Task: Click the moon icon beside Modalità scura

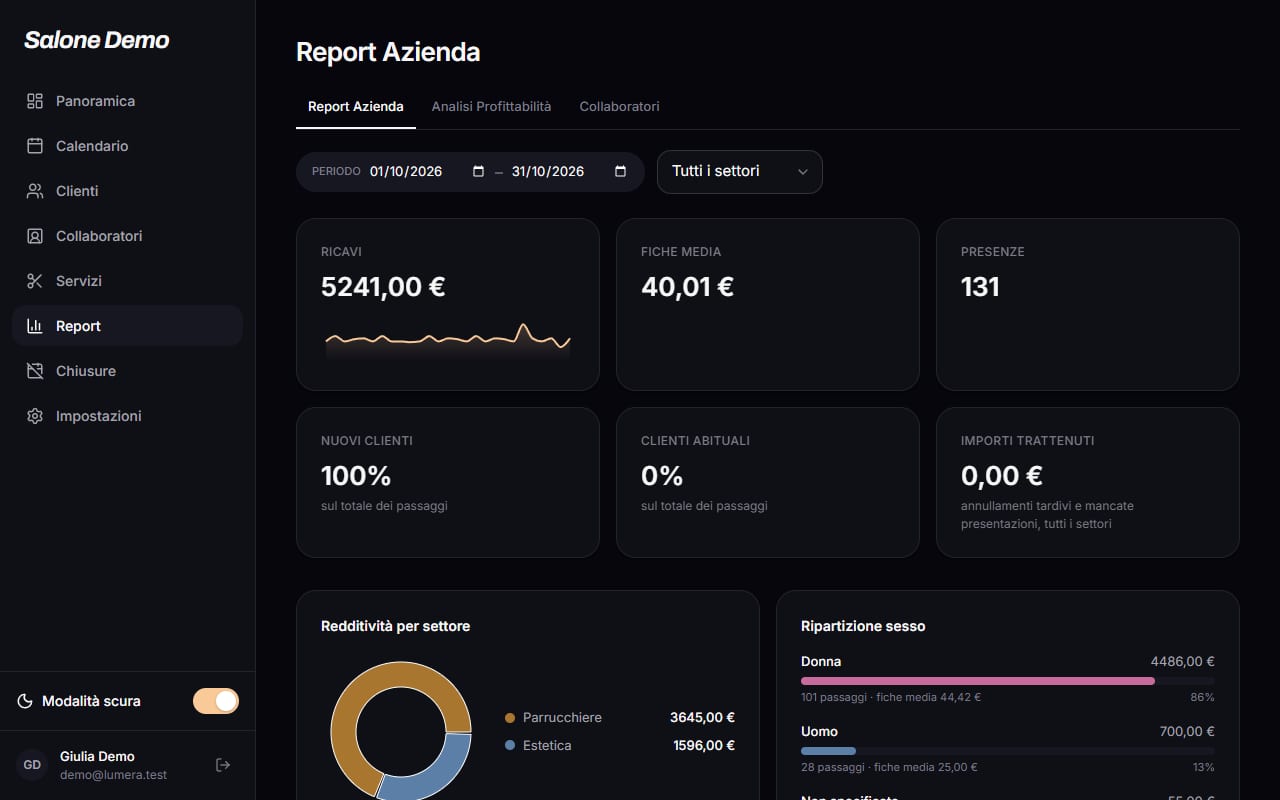Action: (x=25, y=701)
